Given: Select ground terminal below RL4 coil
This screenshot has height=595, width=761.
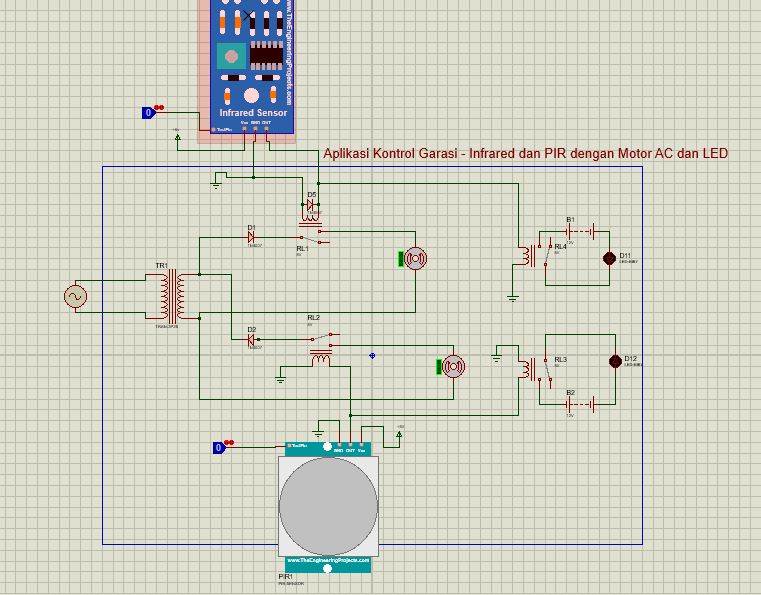Looking at the screenshot, I should pyautogui.click(x=513, y=298).
